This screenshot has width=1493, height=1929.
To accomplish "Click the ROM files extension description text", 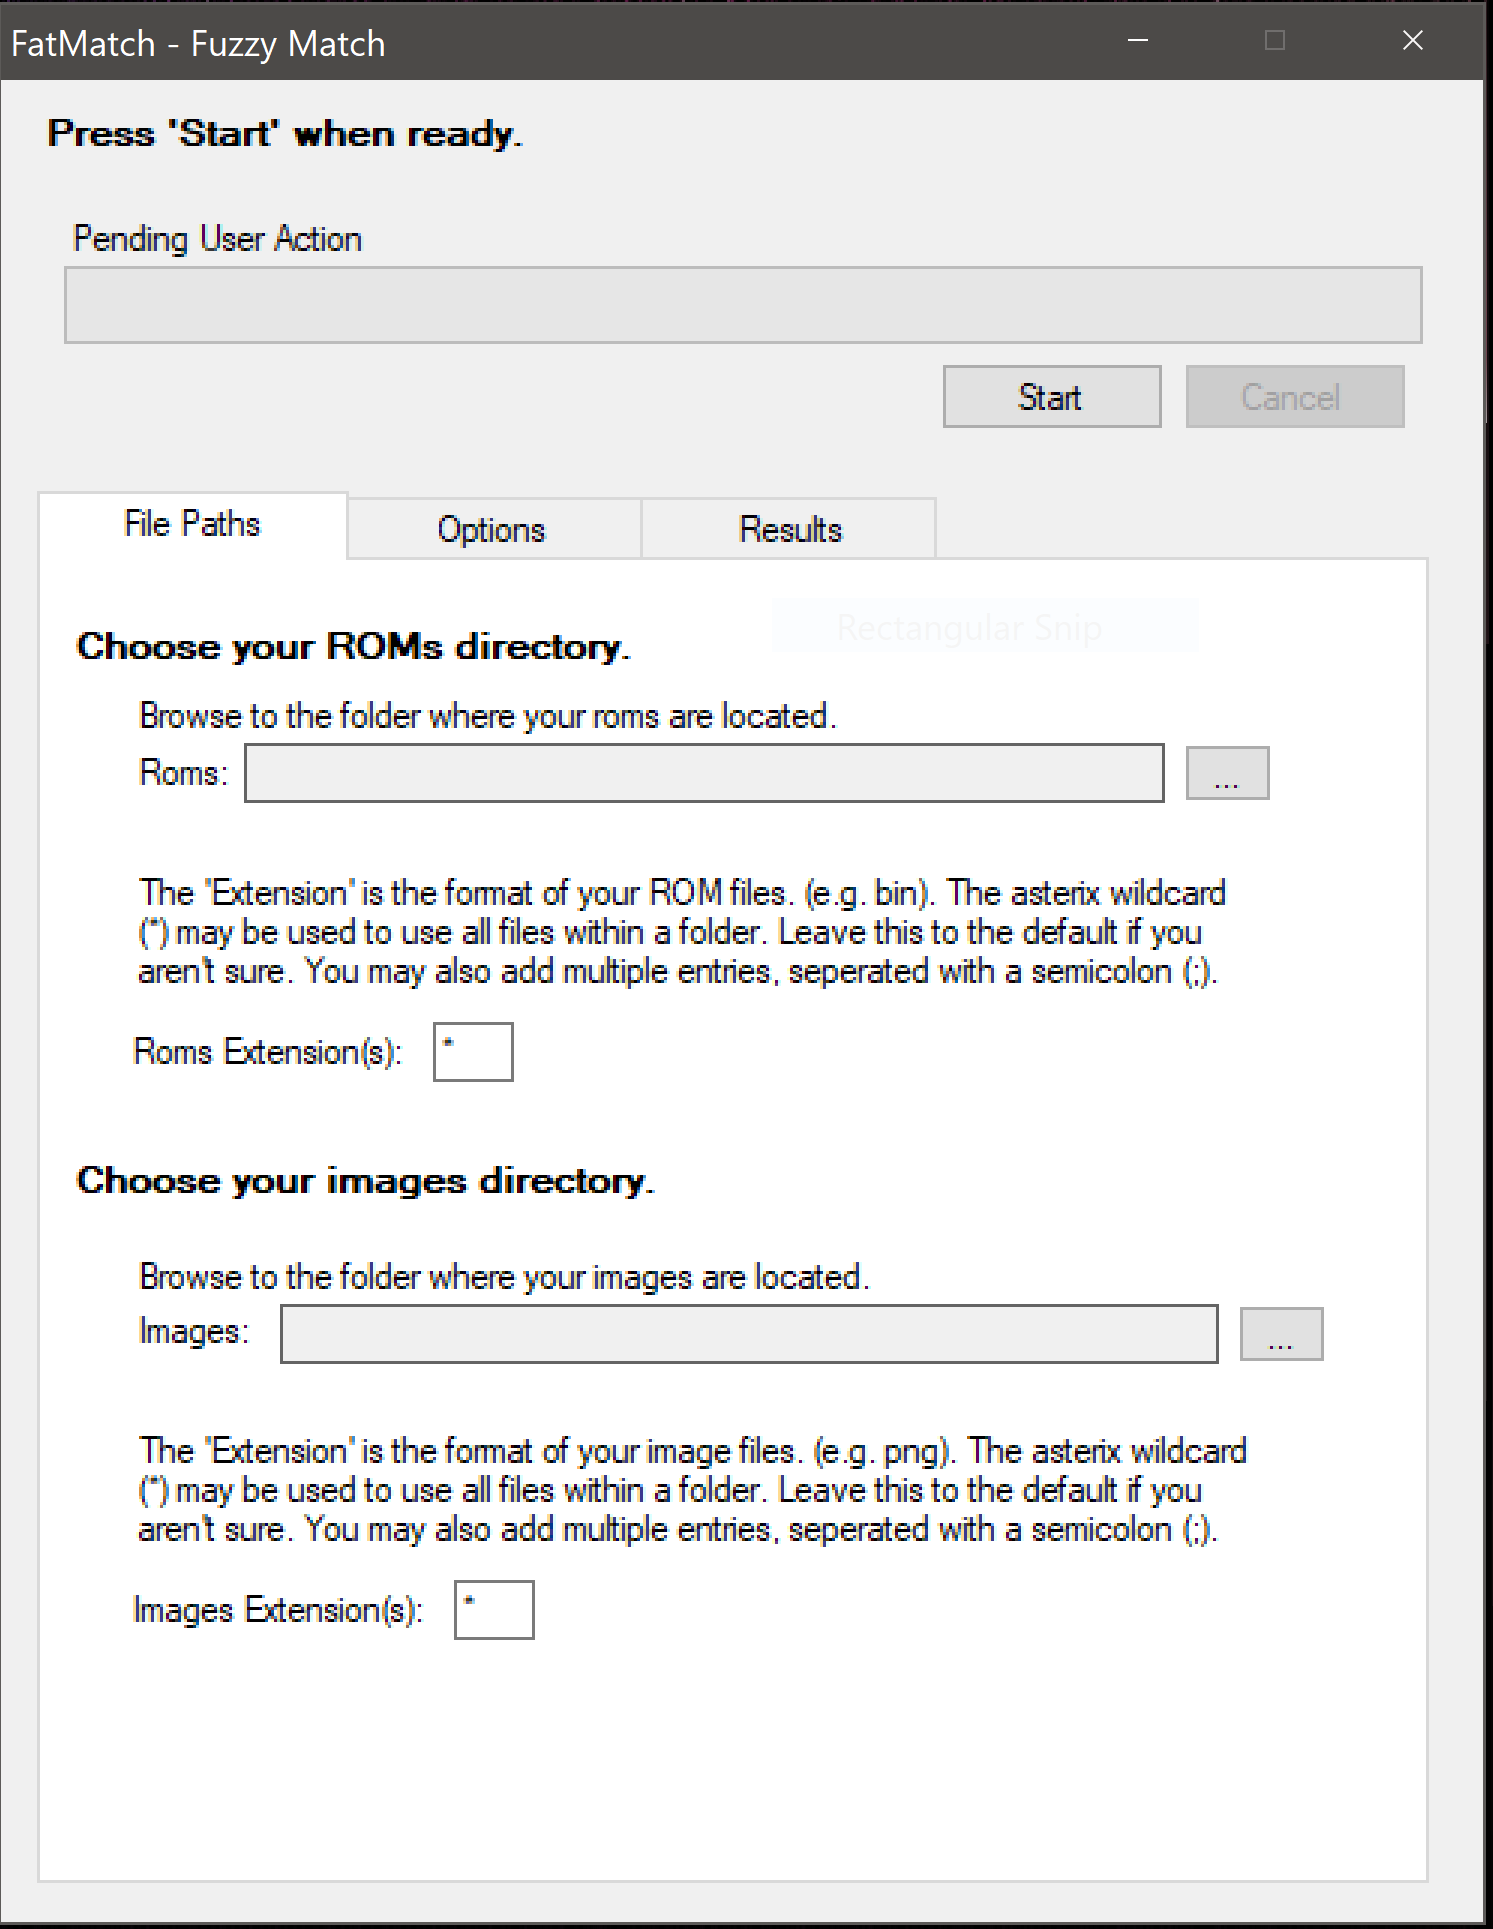I will pyautogui.click(x=682, y=932).
